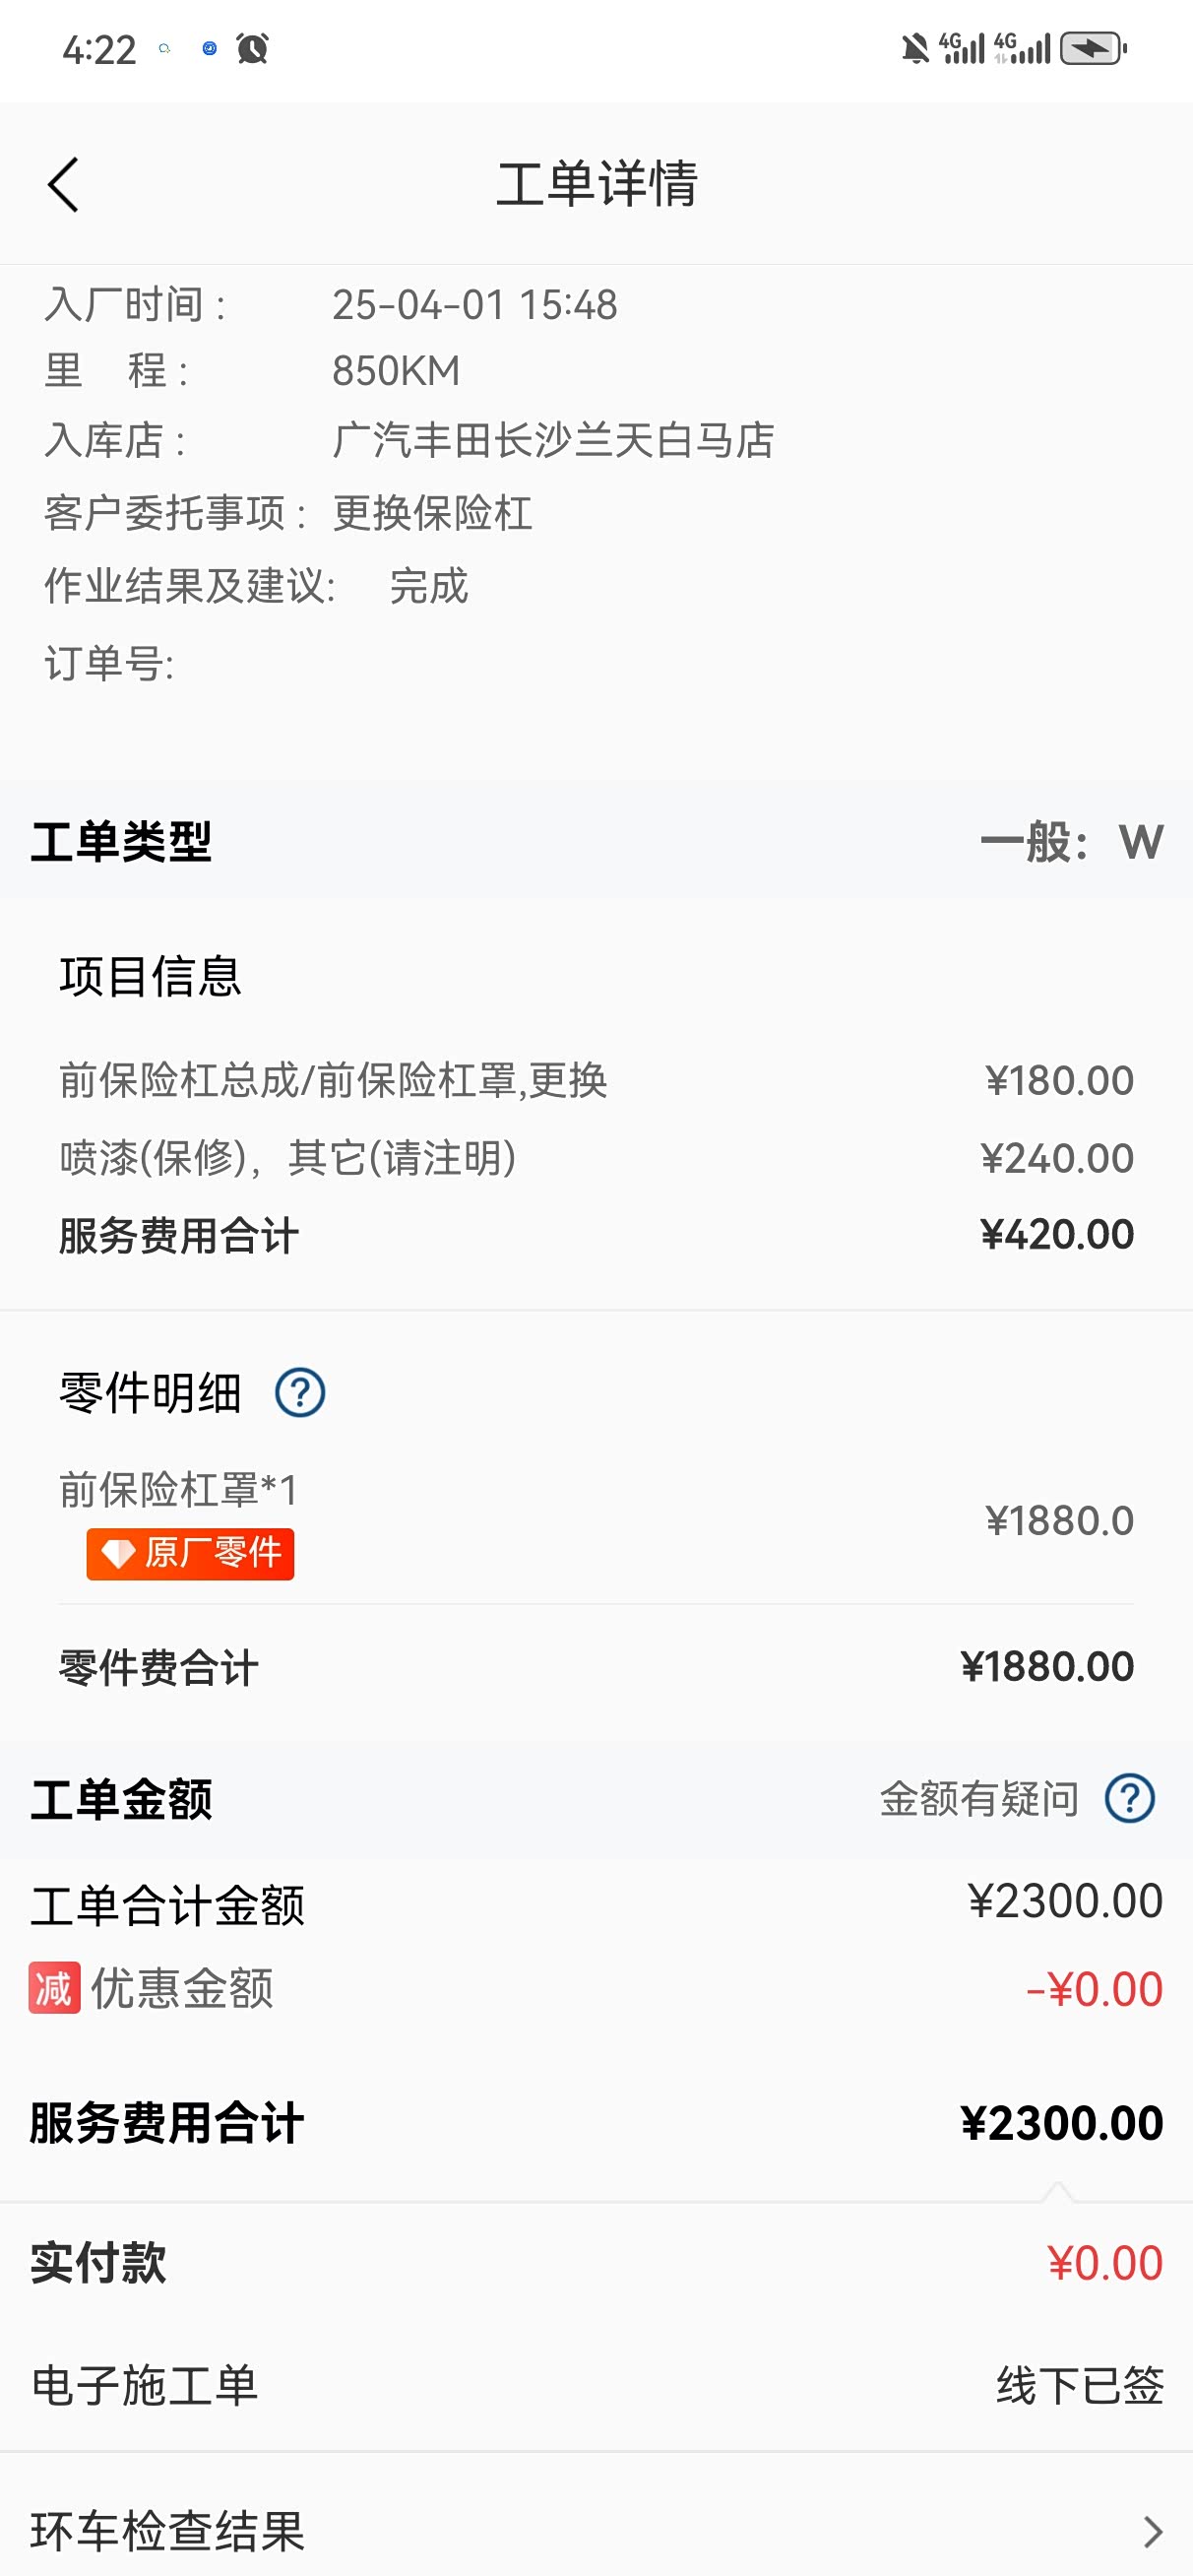The image size is (1193, 2576).
Task: Tap the back arrow icon
Action: (63, 185)
